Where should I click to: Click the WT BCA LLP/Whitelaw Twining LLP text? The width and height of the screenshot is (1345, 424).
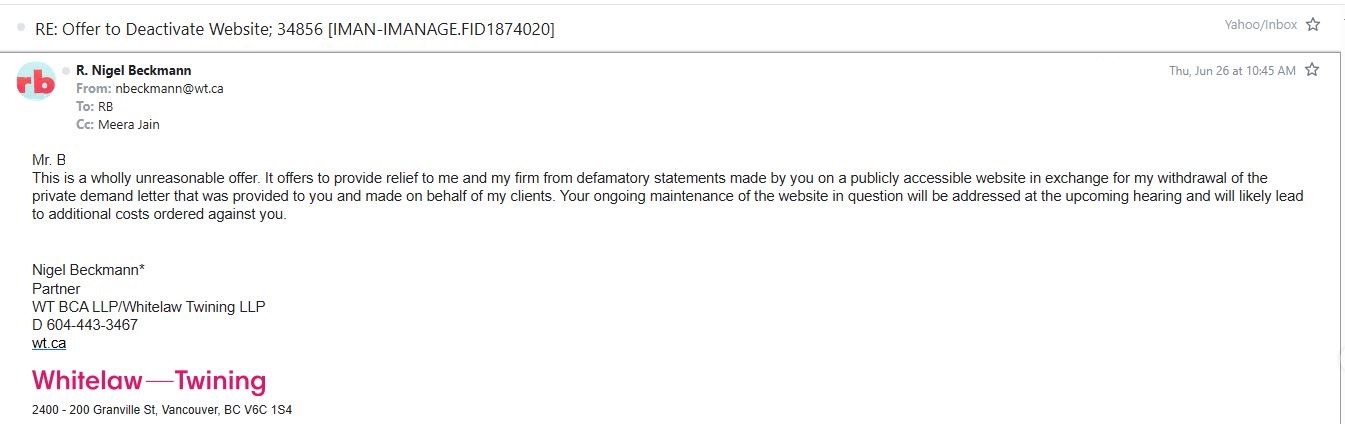pyautogui.click(x=149, y=307)
